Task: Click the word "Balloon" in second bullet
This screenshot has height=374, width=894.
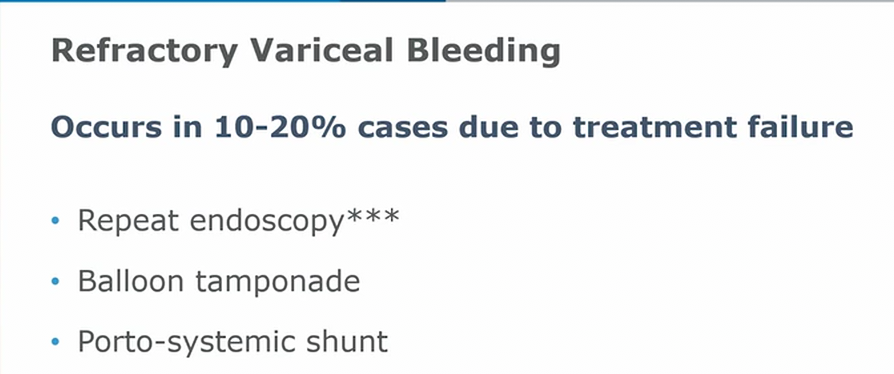Action: coord(131,281)
